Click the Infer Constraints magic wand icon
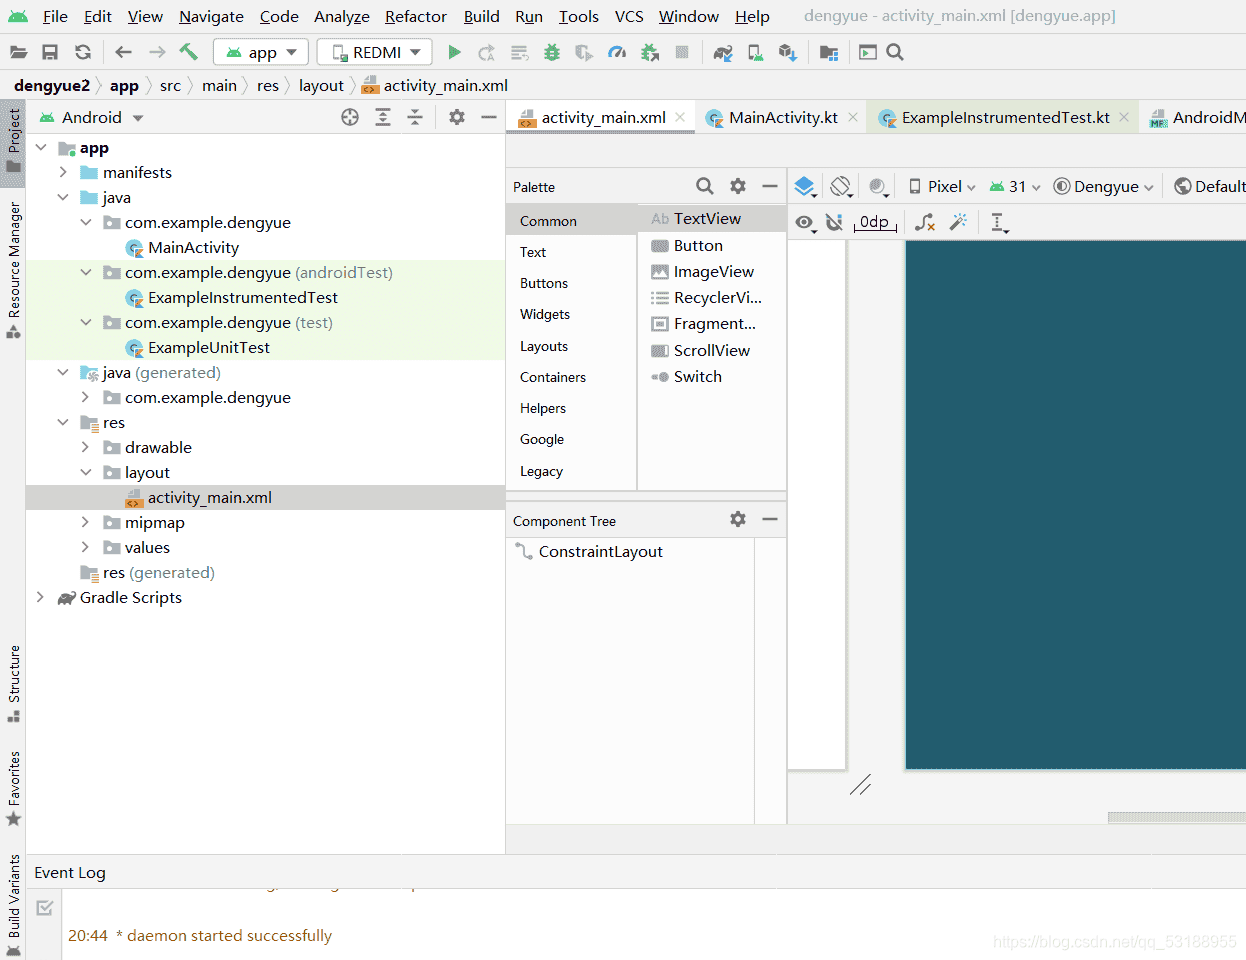 tap(958, 222)
